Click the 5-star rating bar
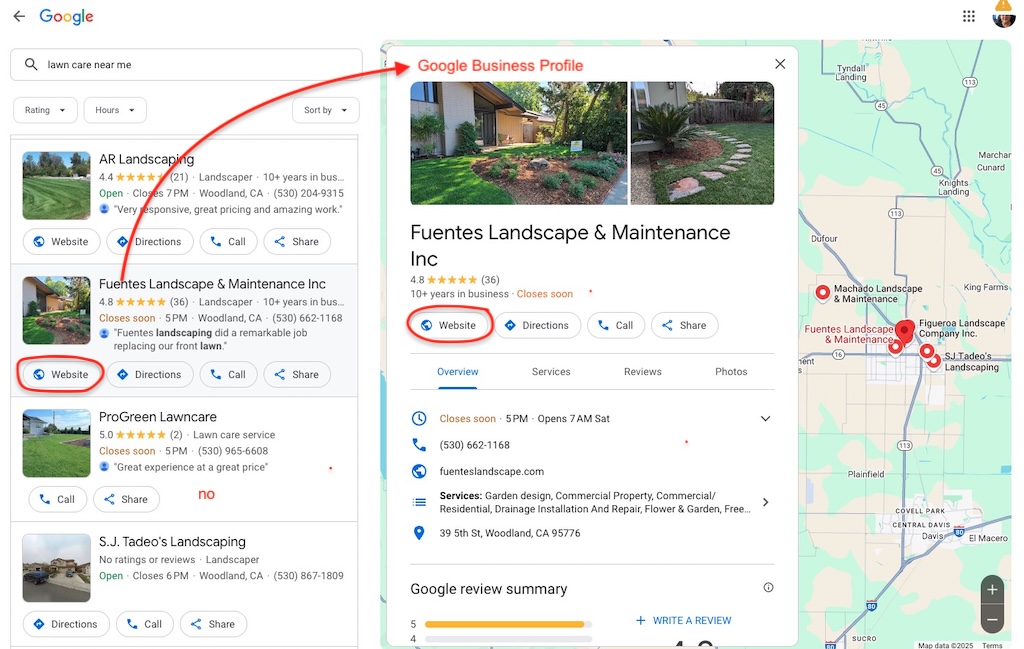The width and height of the screenshot is (1024, 649). (x=507, y=624)
